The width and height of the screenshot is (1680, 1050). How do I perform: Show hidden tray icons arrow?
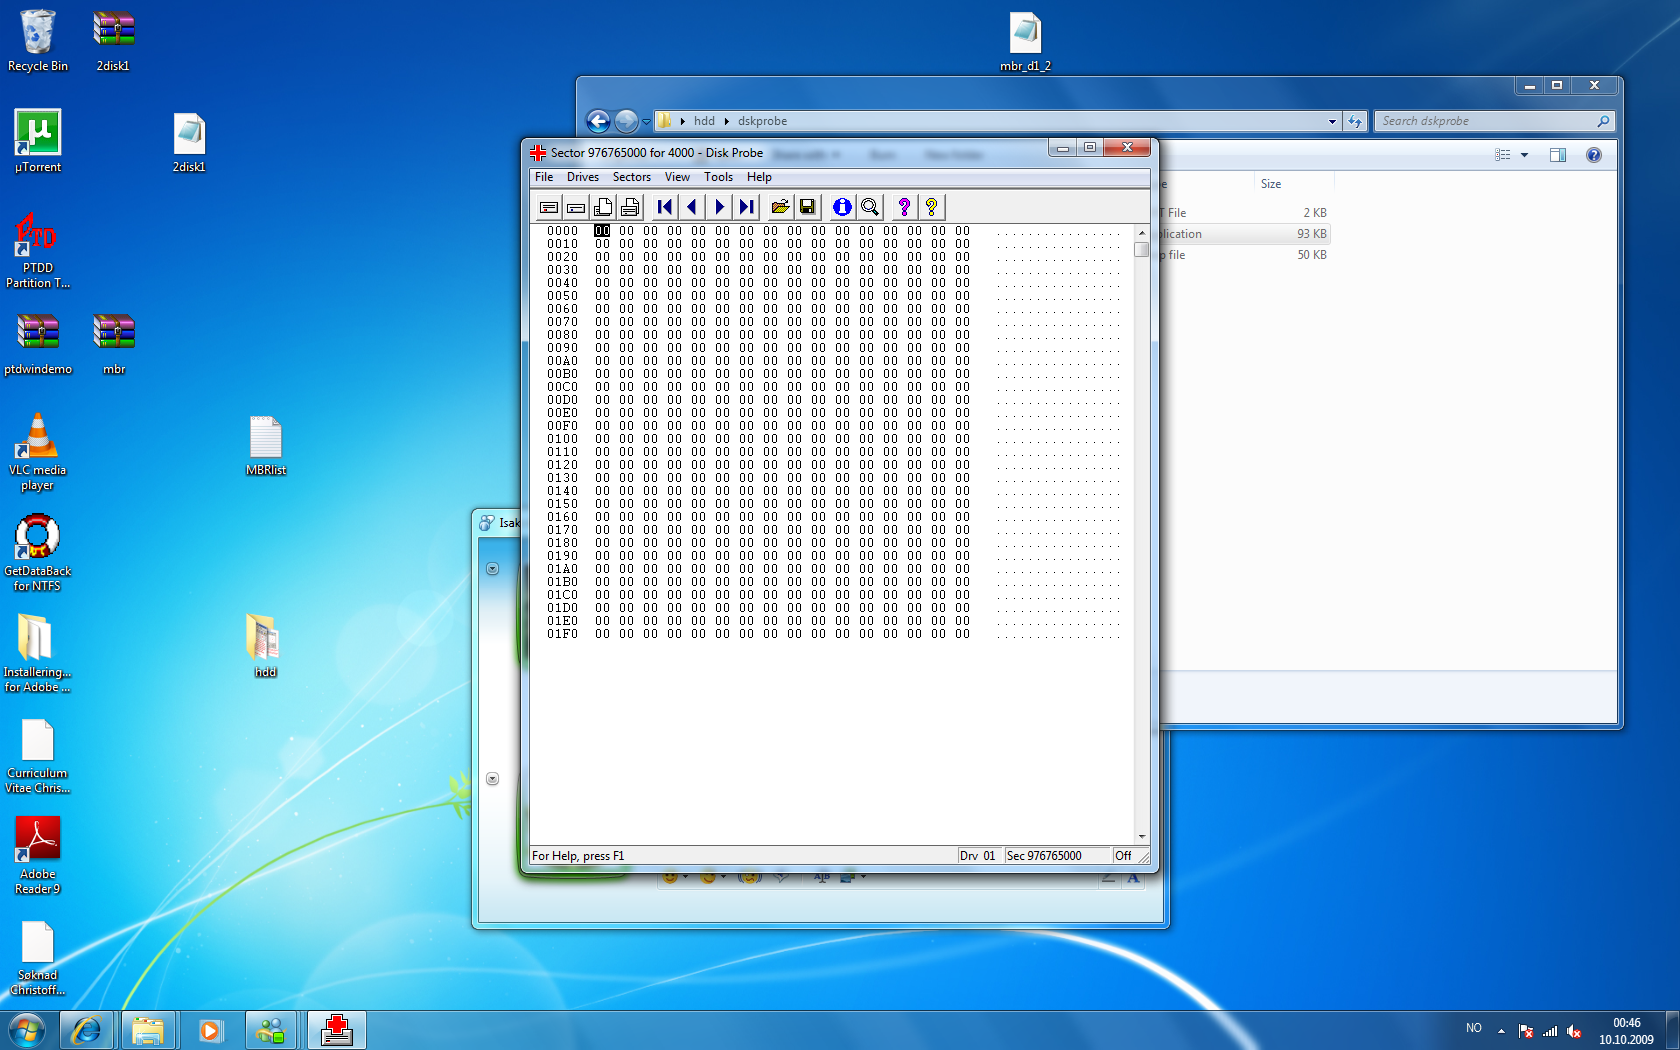[1501, 1030]
